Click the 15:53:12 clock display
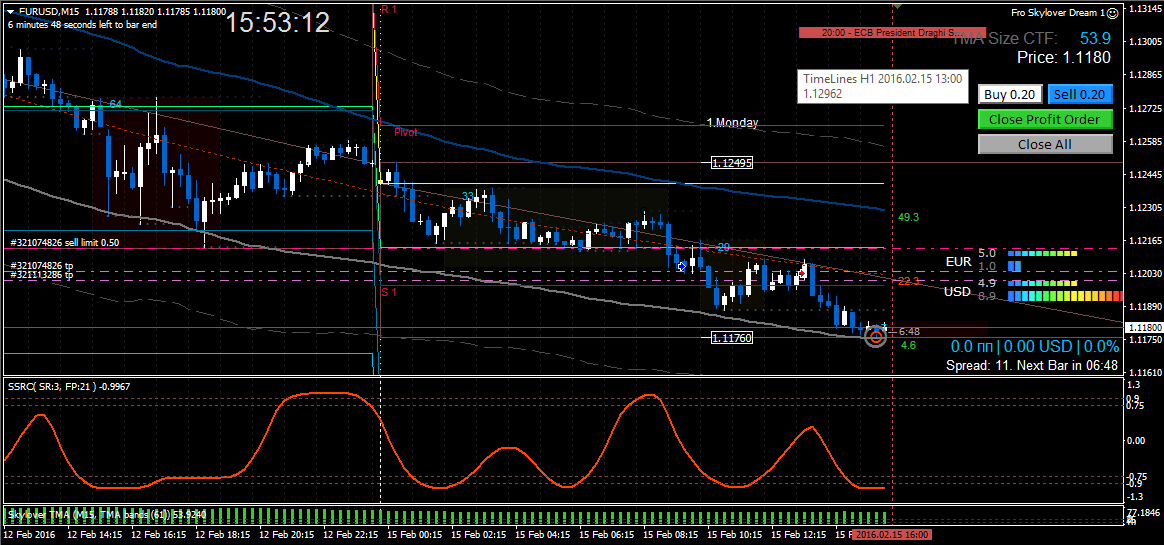The height and width of the screenshot is (545, 1164). (278, 23)
